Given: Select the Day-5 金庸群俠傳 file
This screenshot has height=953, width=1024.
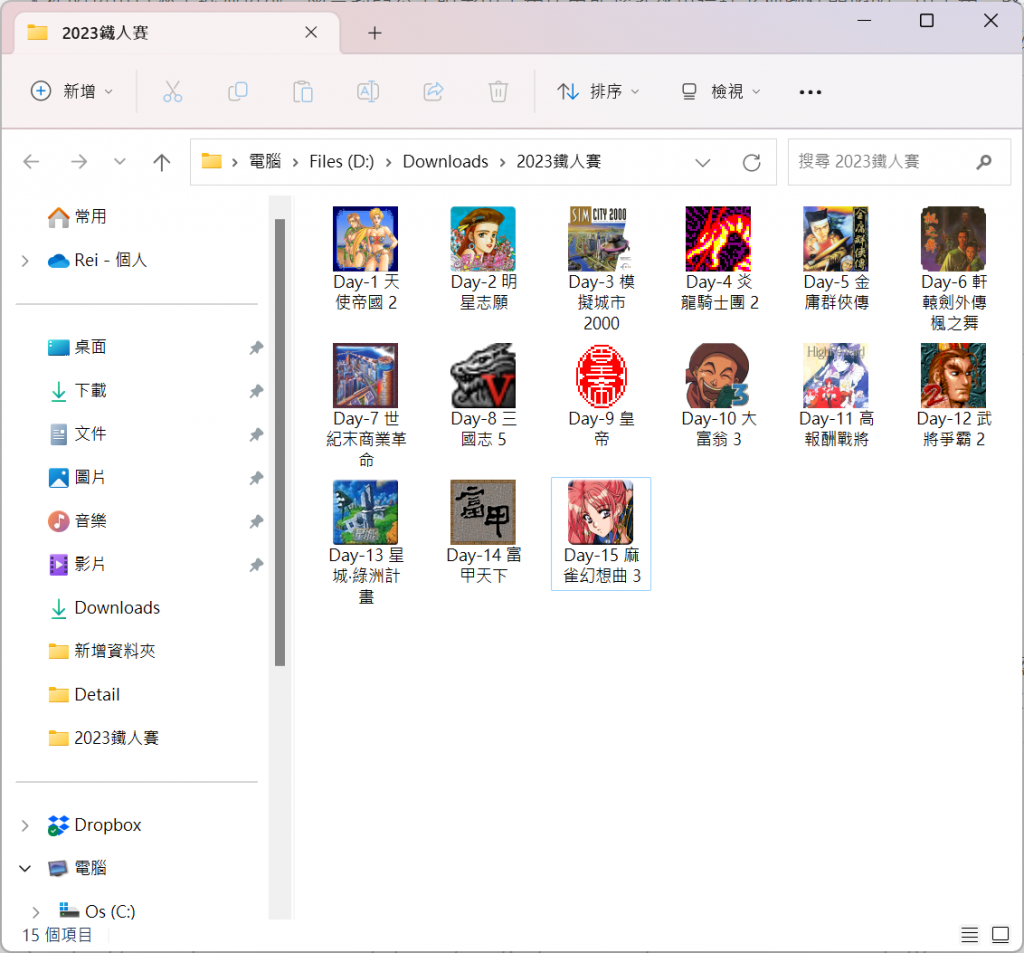Looking at the screenshot, I should (836, 259).
